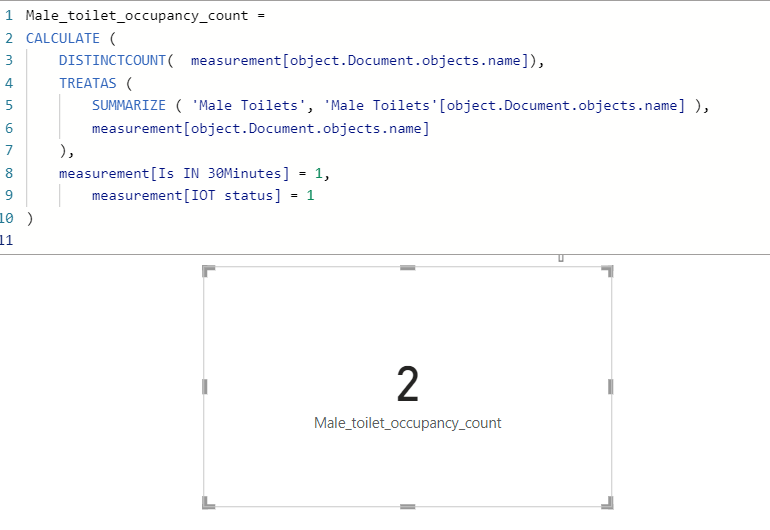Select the card's bottom-middle resize handle
This screenshot has width=770, height=530.
tap(408, 506)
